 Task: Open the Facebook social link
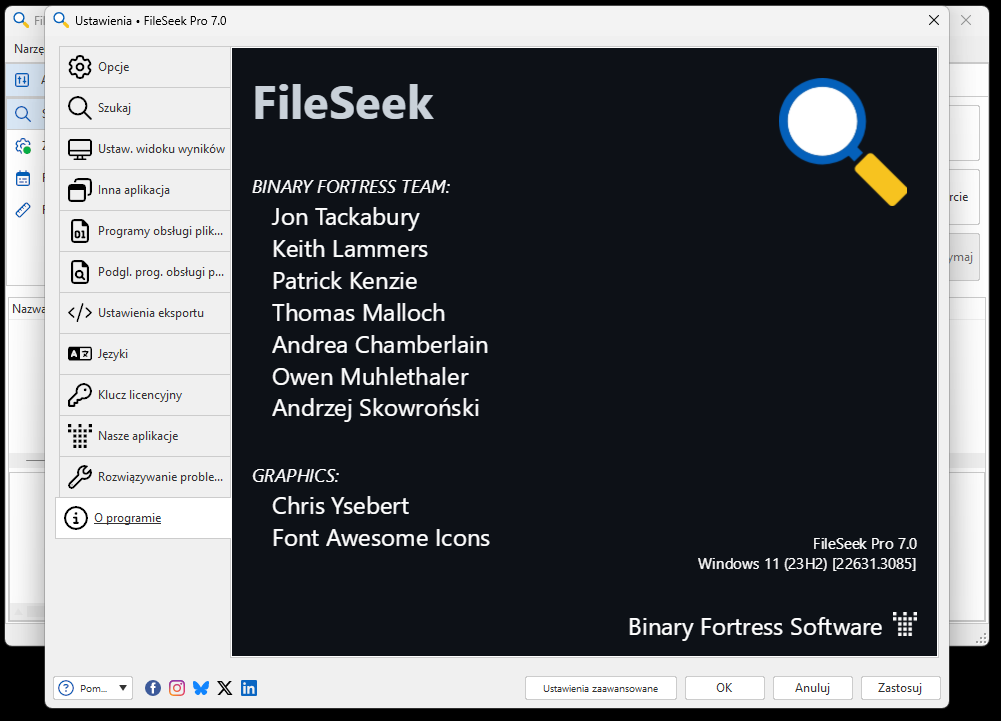click(153, 688)
